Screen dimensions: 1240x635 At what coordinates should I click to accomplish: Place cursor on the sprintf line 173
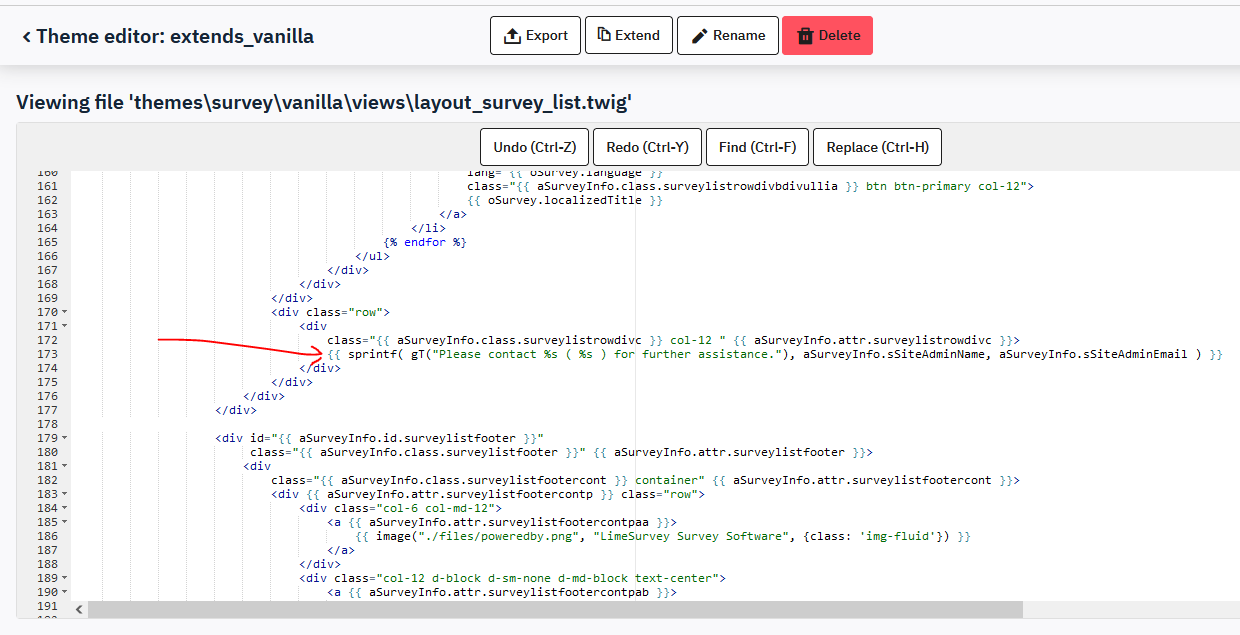click(x=700, y=354)
